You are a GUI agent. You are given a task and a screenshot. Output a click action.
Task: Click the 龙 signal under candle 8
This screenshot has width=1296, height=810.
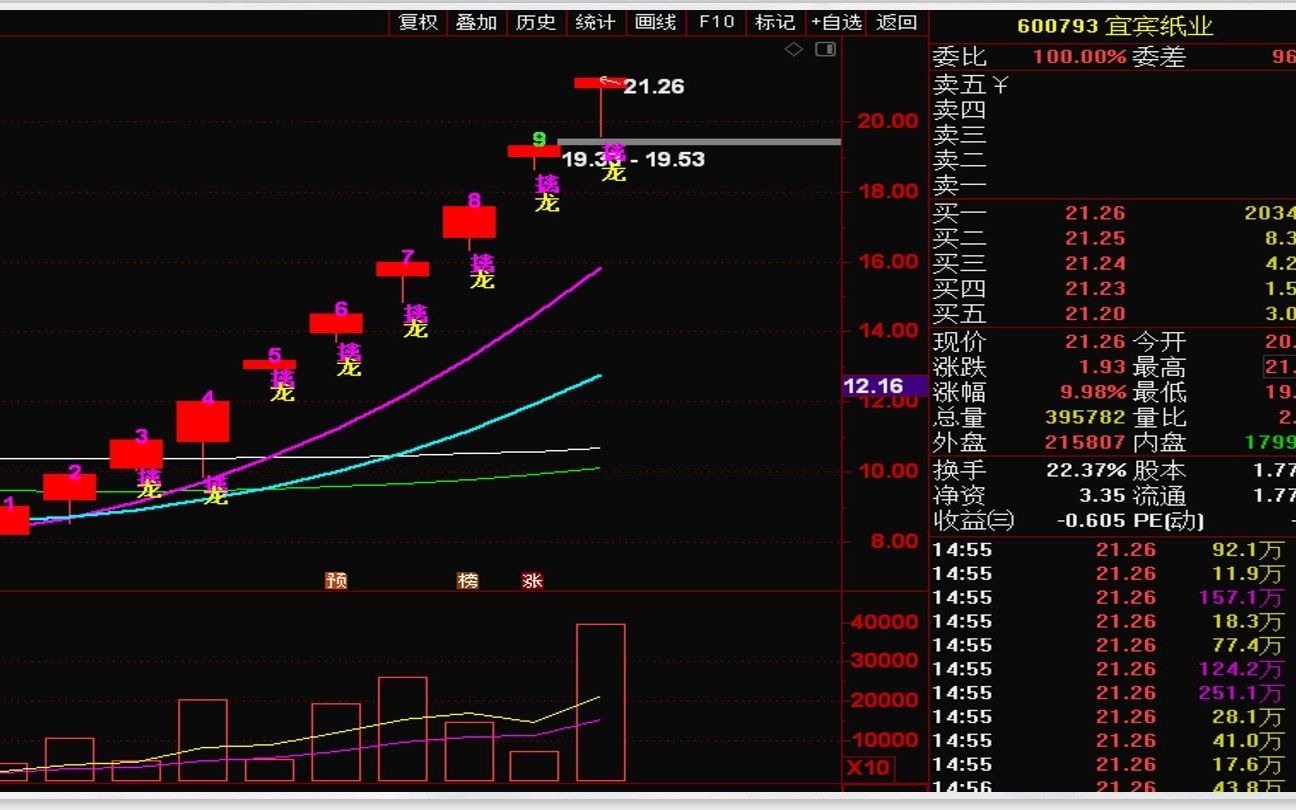point(482,281)
